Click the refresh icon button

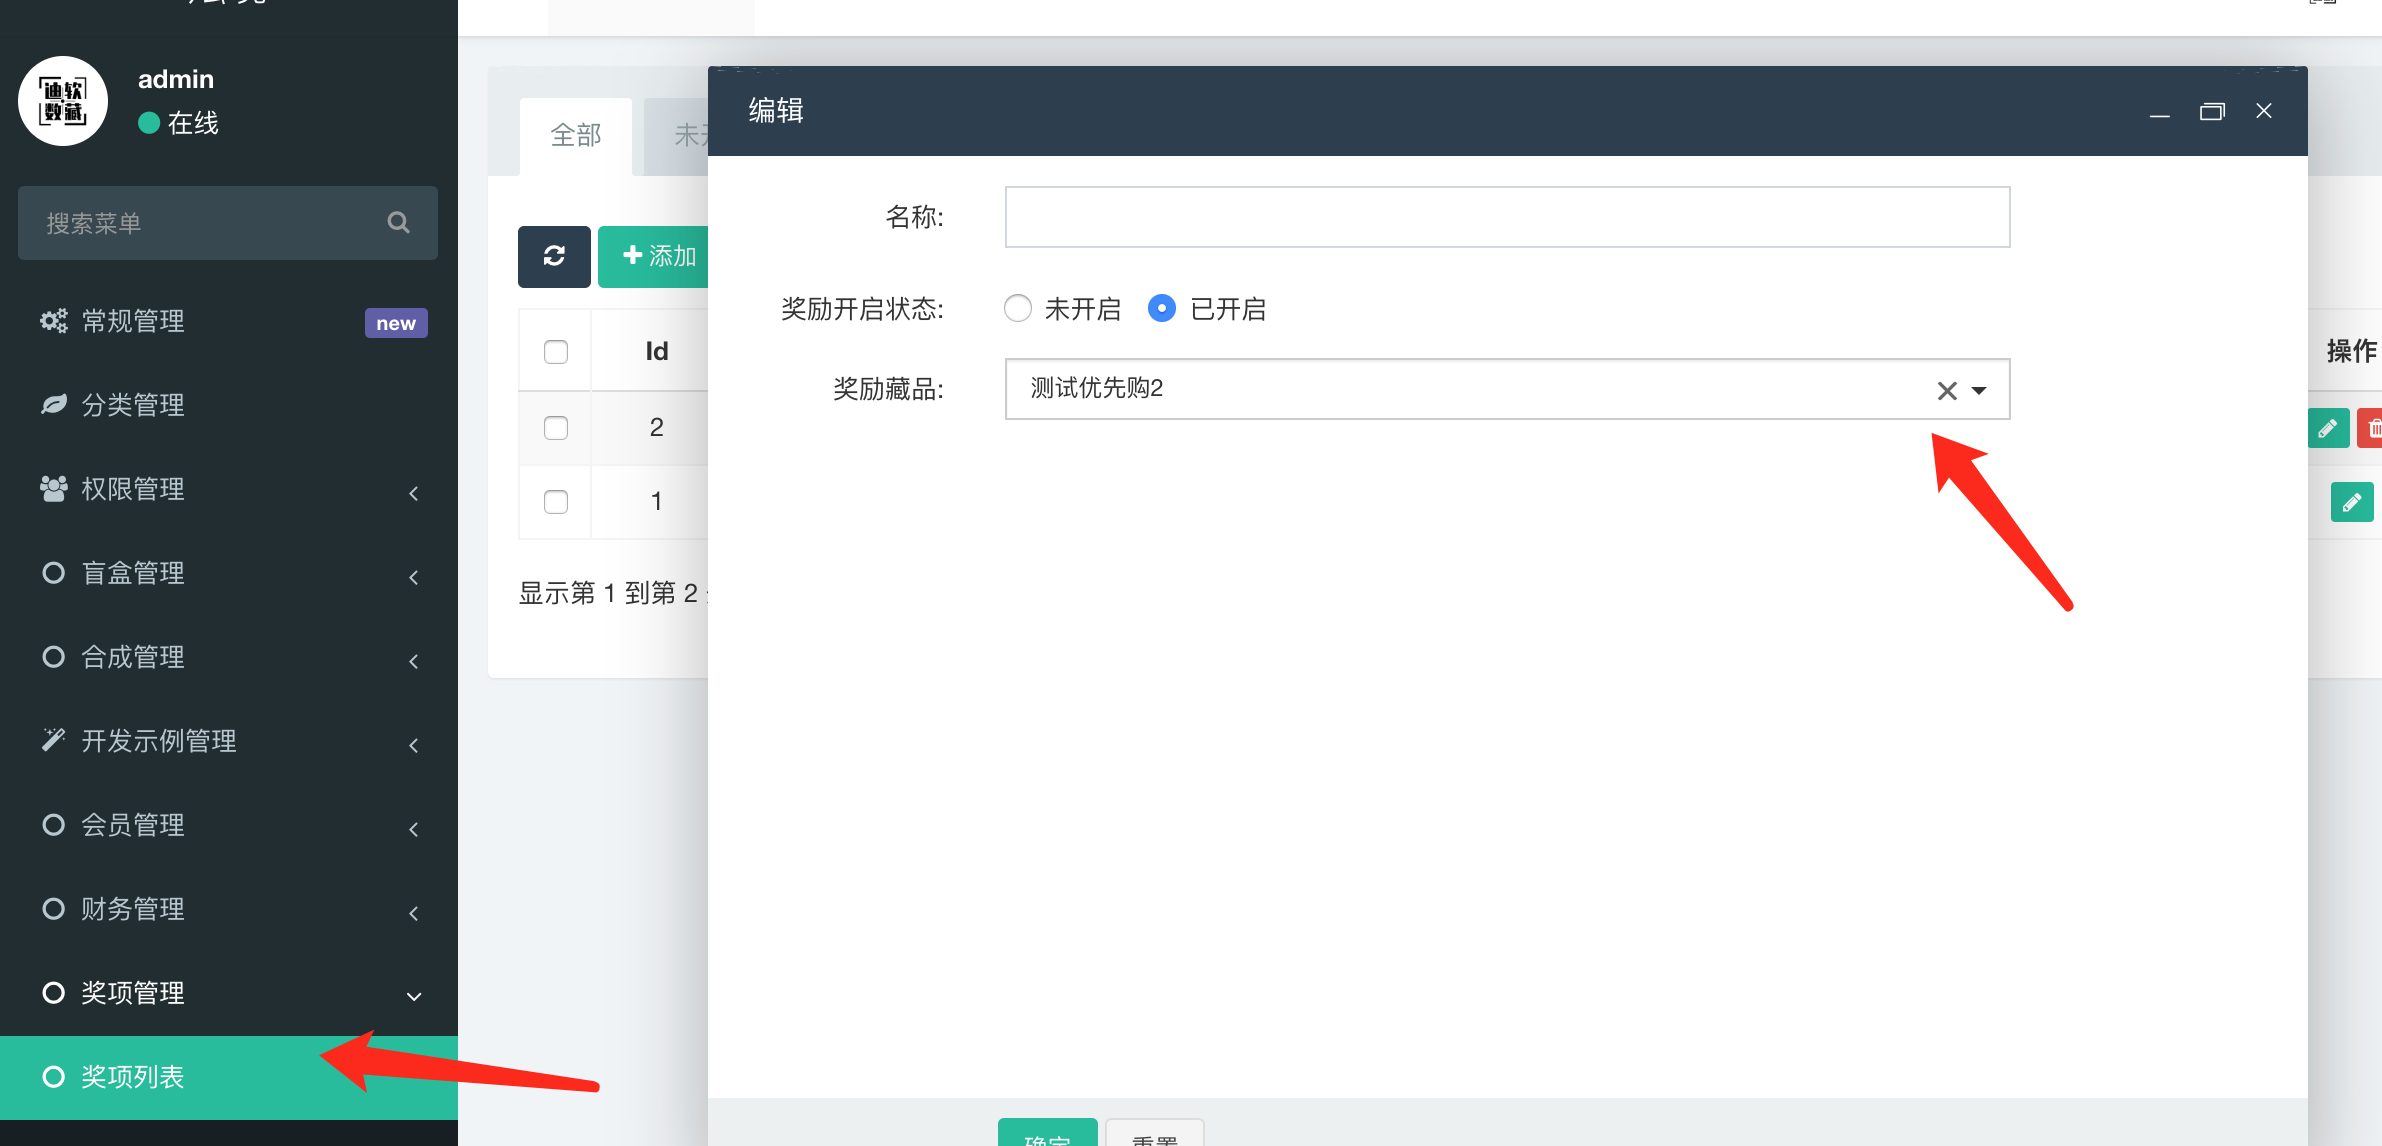[554, 257]
